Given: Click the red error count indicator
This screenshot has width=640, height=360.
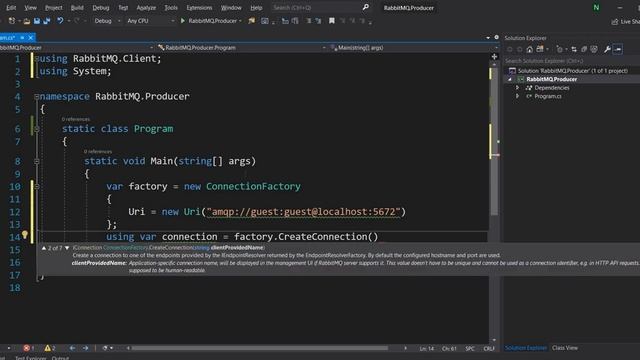Looking at the screenshot, I should pyautogui.click(x=29, y=348).
